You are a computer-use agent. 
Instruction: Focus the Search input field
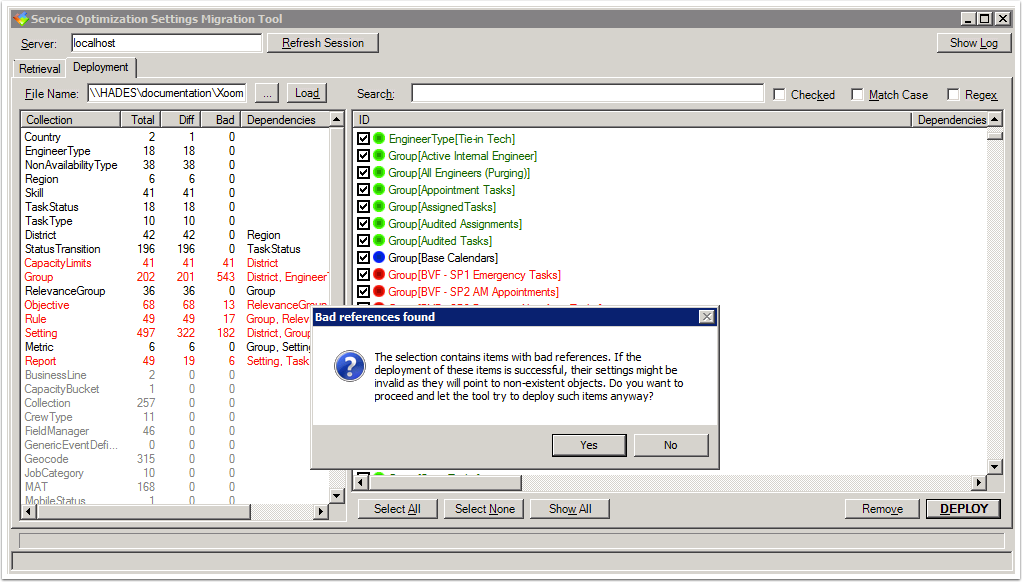587,94
